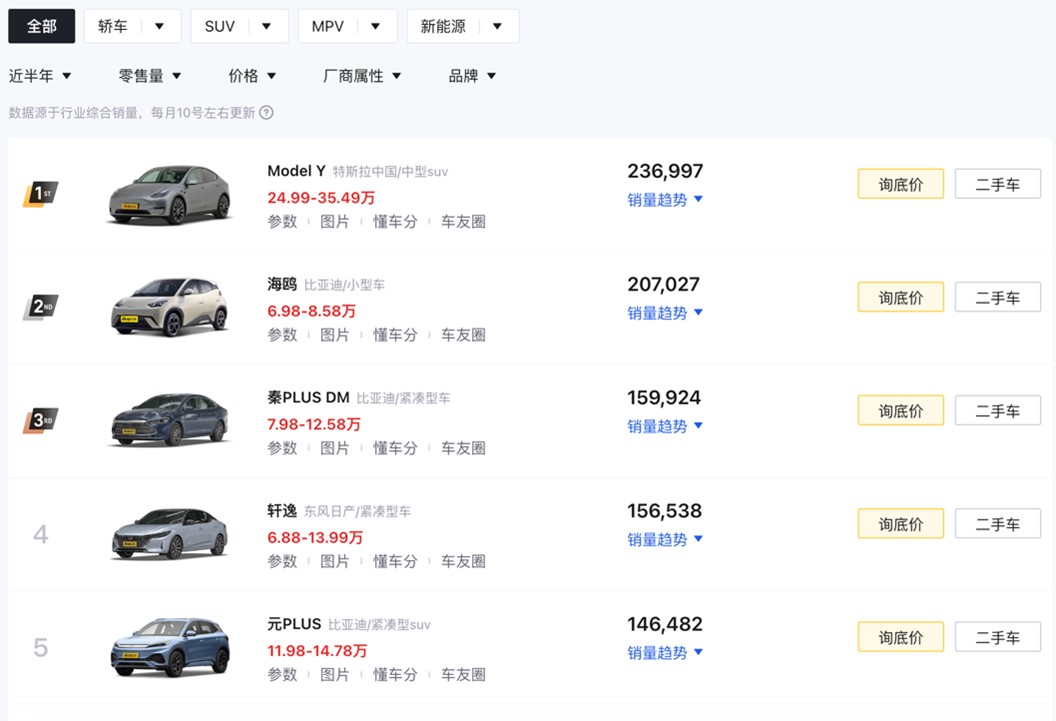This screenshot has height=721, width=1056.
Task: Open the 品牌 filter dropdown
Action: point(472,76)
